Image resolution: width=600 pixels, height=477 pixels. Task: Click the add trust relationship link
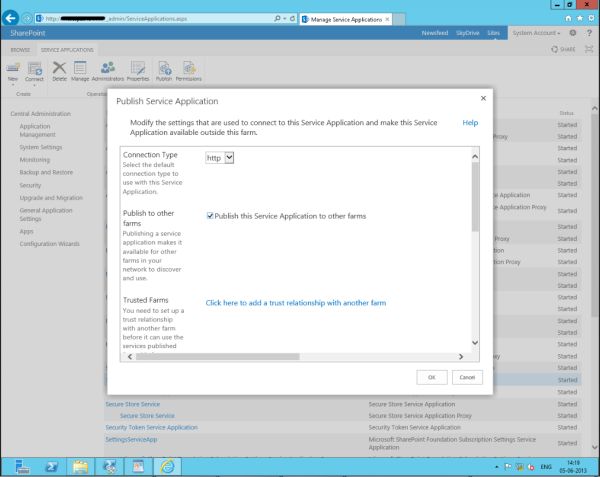(296, 303)
